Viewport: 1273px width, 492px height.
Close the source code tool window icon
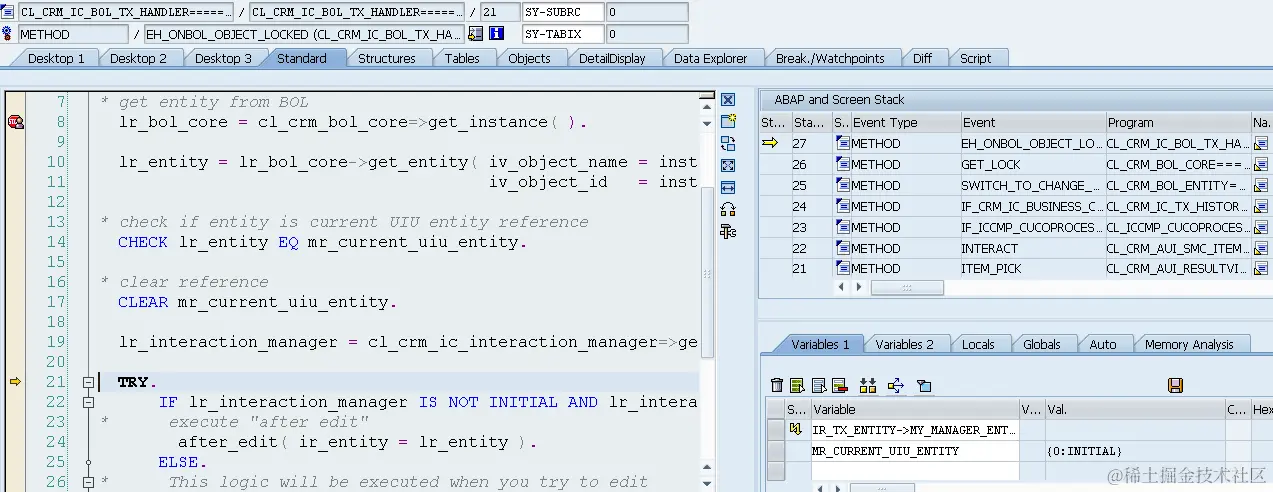[728, 100]
